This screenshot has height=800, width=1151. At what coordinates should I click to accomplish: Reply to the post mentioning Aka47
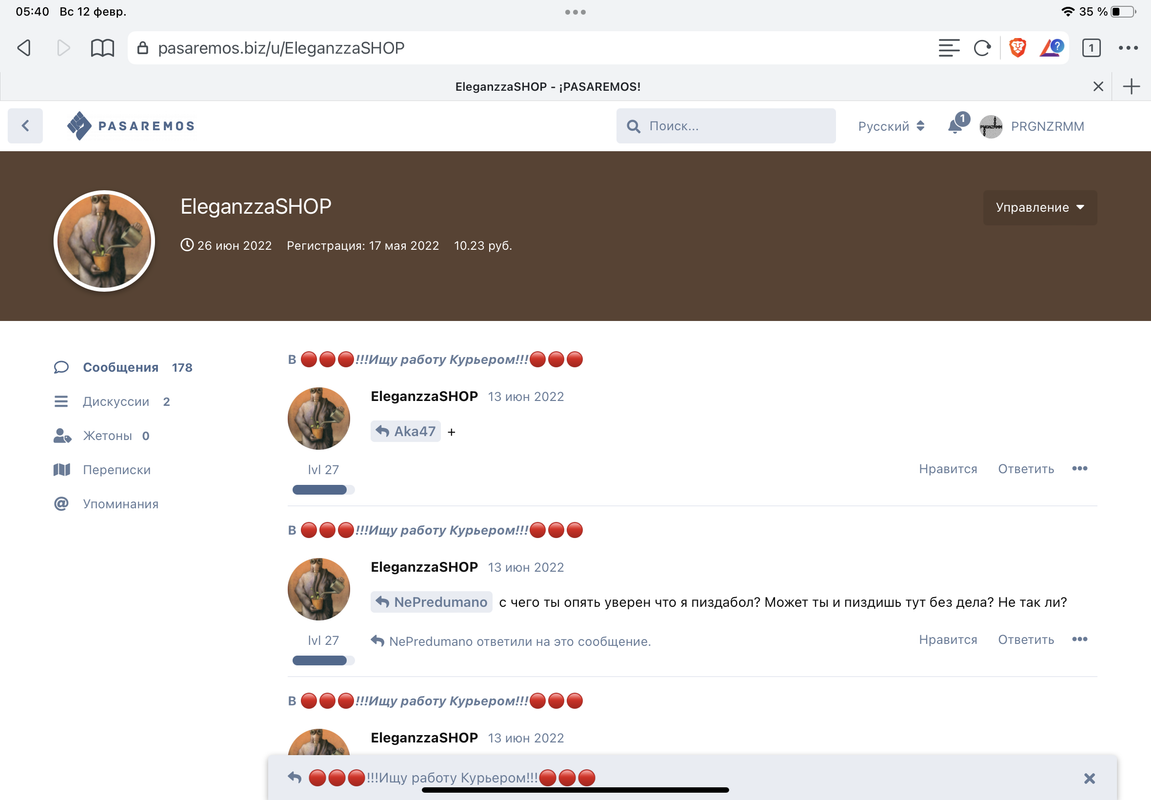(1025, 469)
